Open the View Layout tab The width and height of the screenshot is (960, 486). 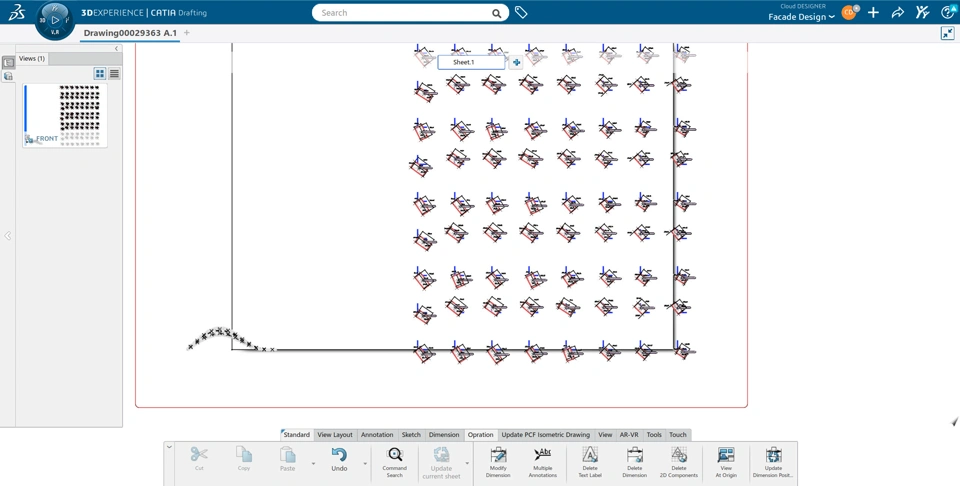[335, 435]
